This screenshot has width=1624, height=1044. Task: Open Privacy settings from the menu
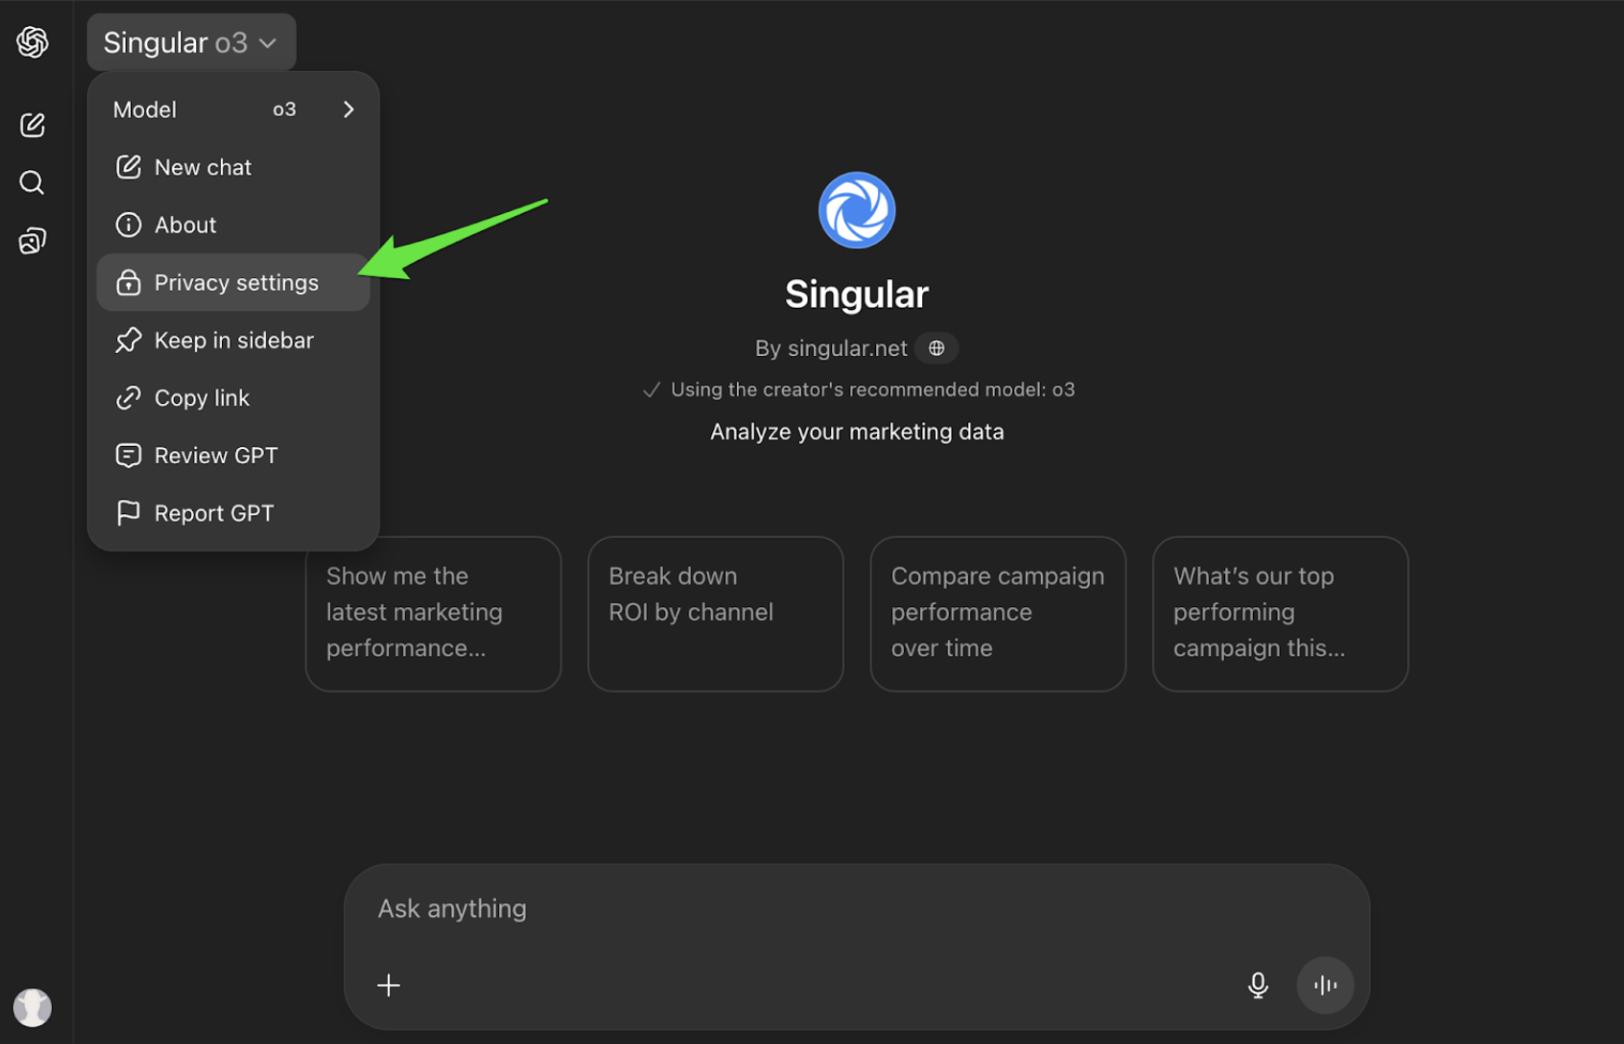233,282
